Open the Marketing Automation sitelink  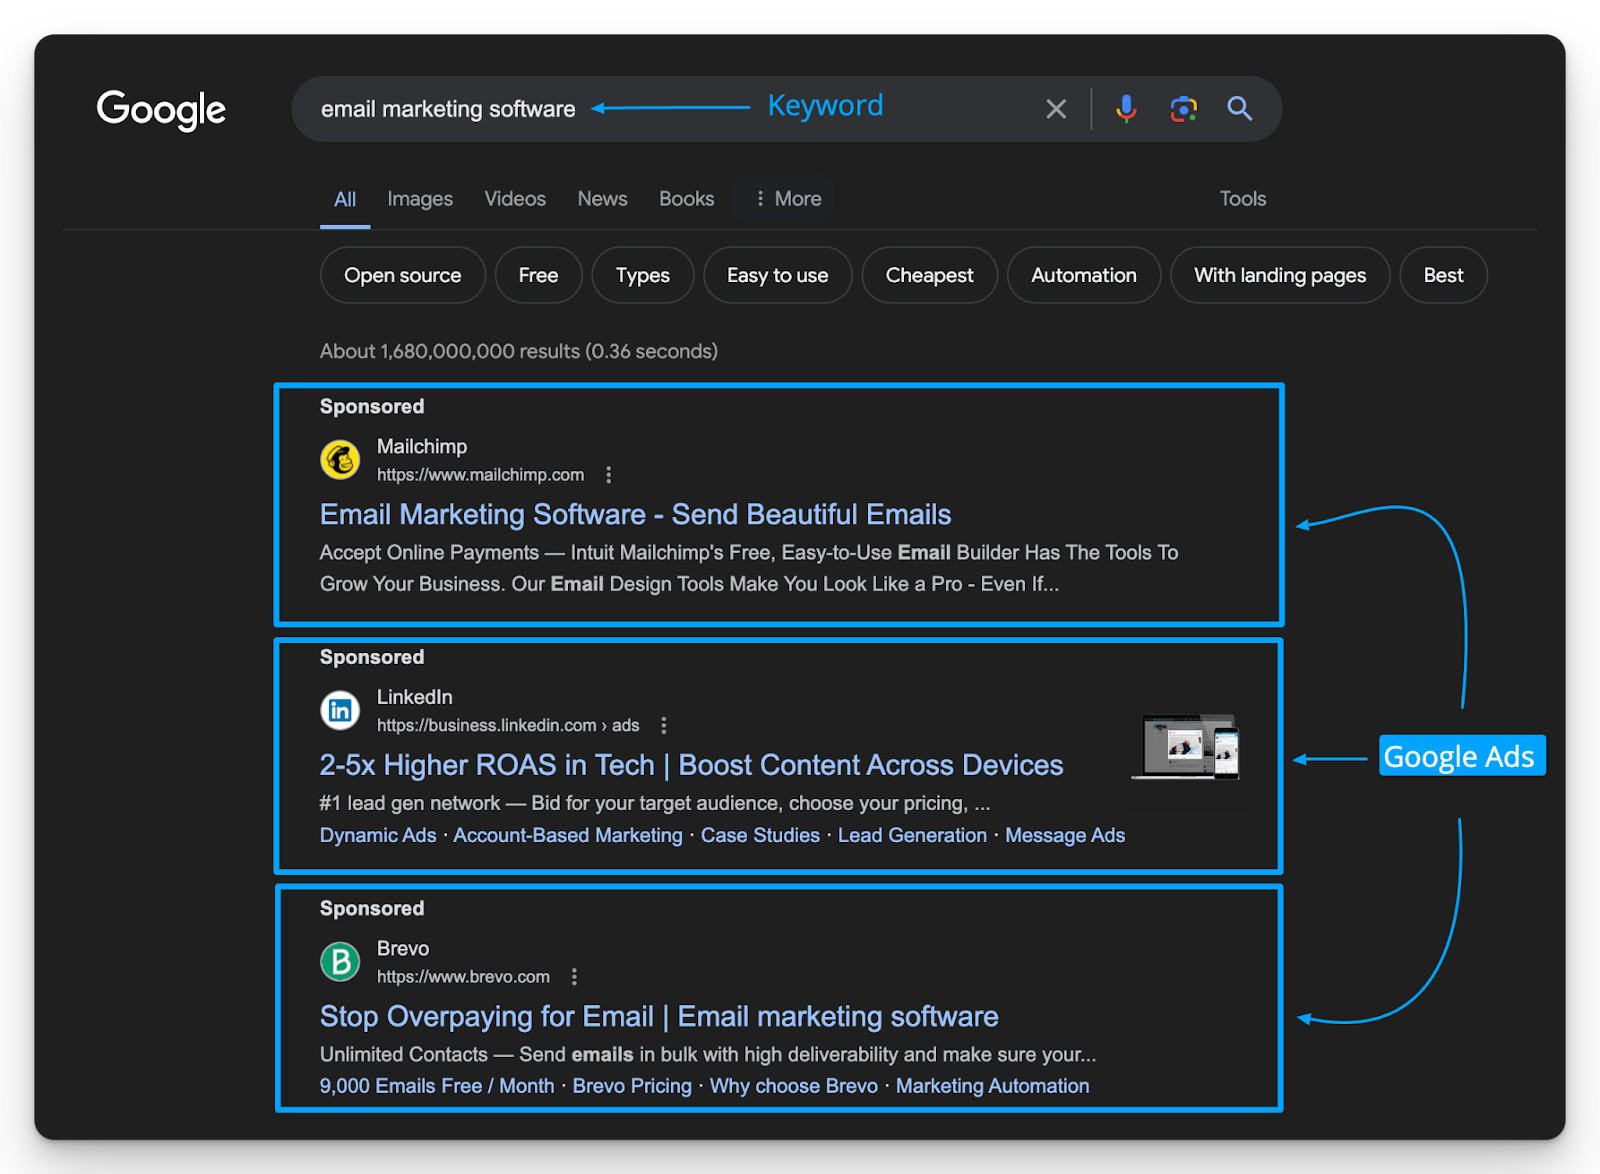pyautogui.click(x=993, y=1086)
